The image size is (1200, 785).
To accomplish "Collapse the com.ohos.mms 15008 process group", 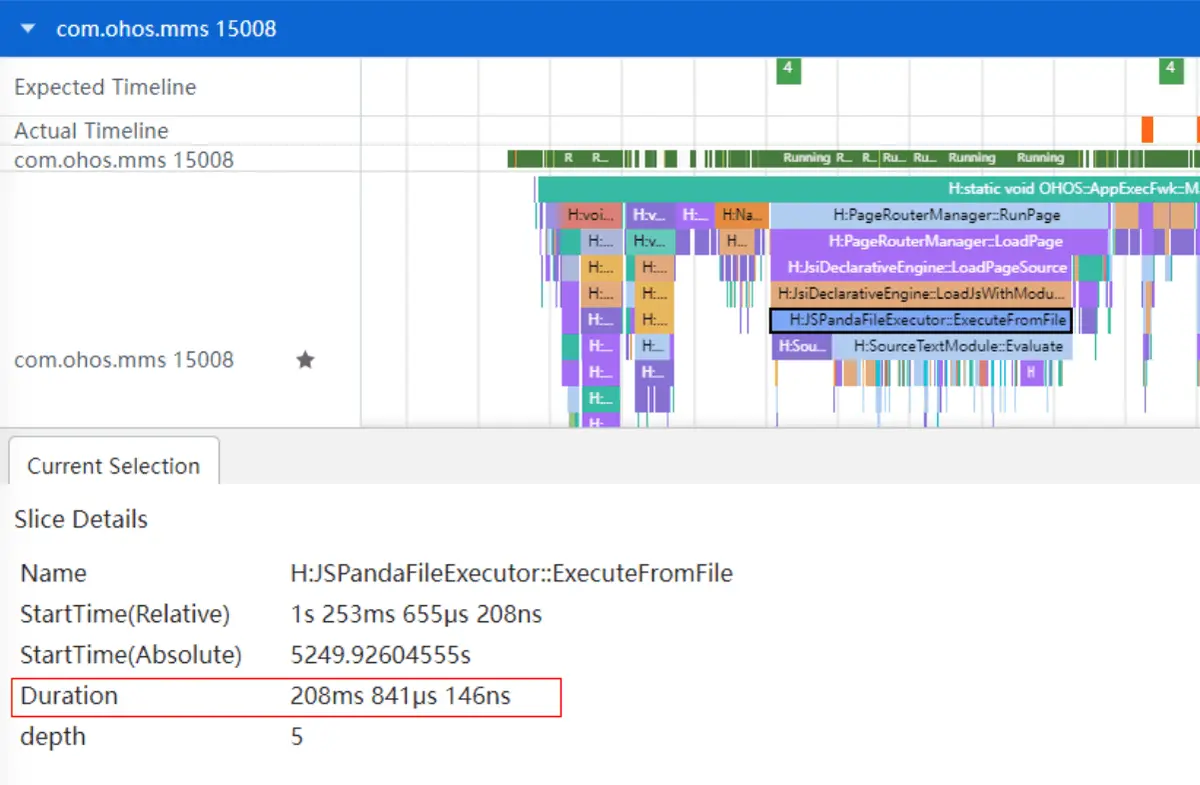I will pos(30,29).
